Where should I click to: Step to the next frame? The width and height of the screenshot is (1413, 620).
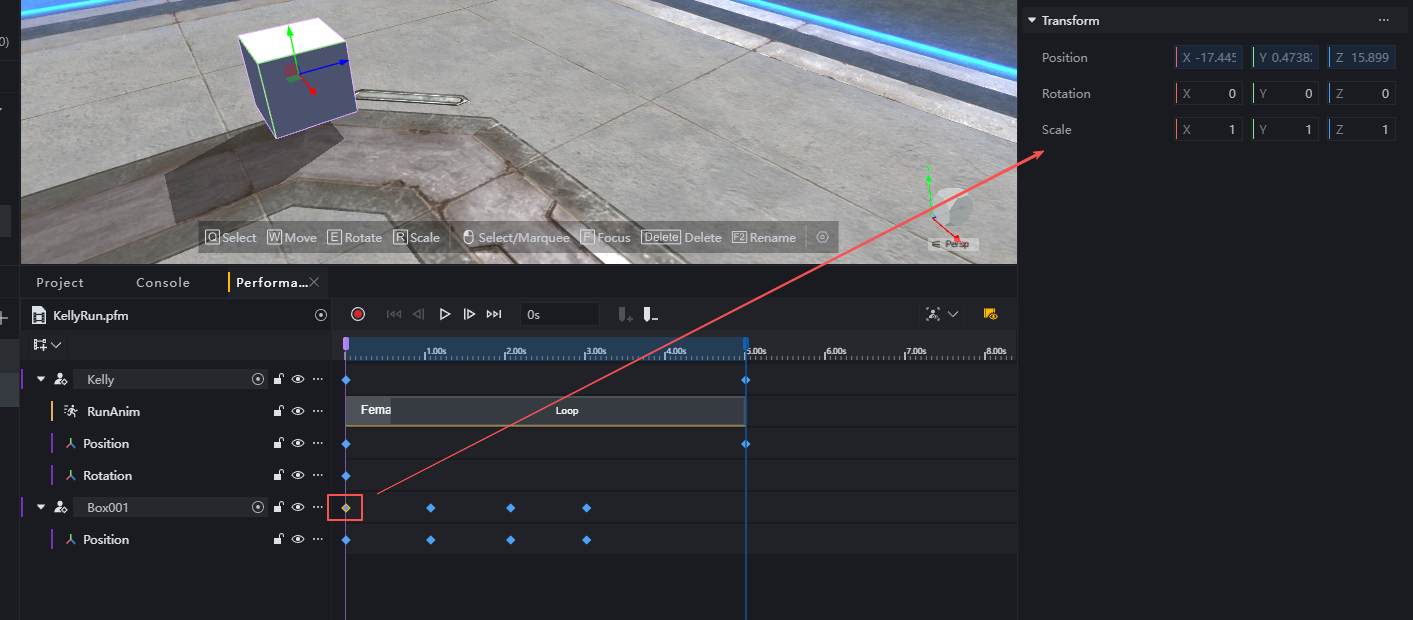(x=469, y=314)
